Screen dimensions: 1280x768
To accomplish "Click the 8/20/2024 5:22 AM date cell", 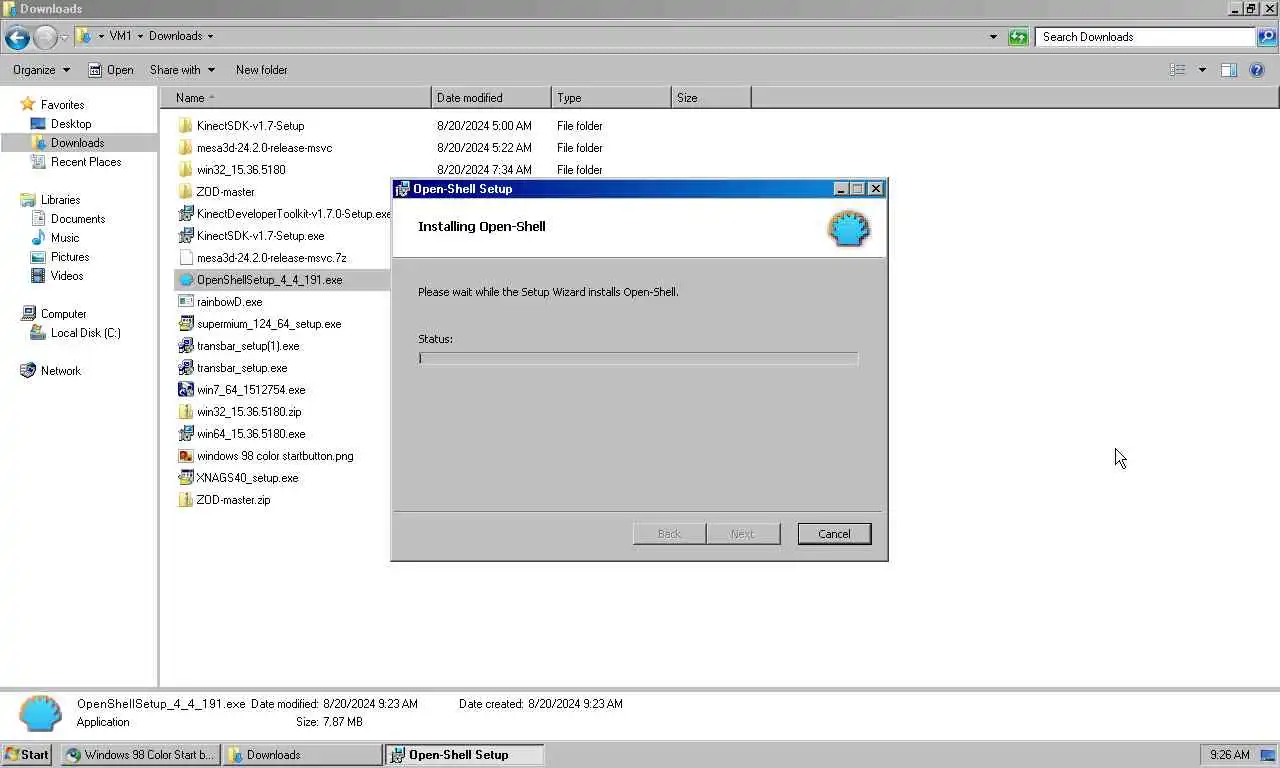I will click(x=484, y=148).
